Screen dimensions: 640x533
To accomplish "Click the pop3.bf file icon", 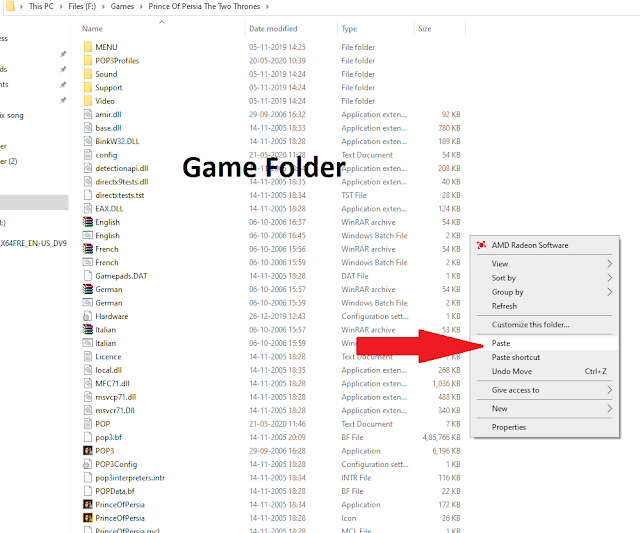I will tap(88, 437).
